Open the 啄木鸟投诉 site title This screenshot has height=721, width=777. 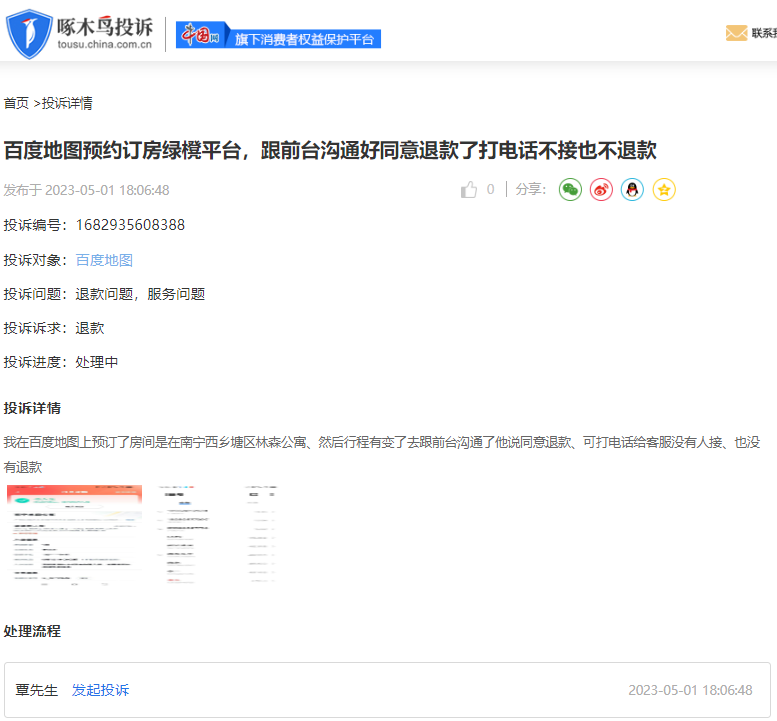[105, 27]
